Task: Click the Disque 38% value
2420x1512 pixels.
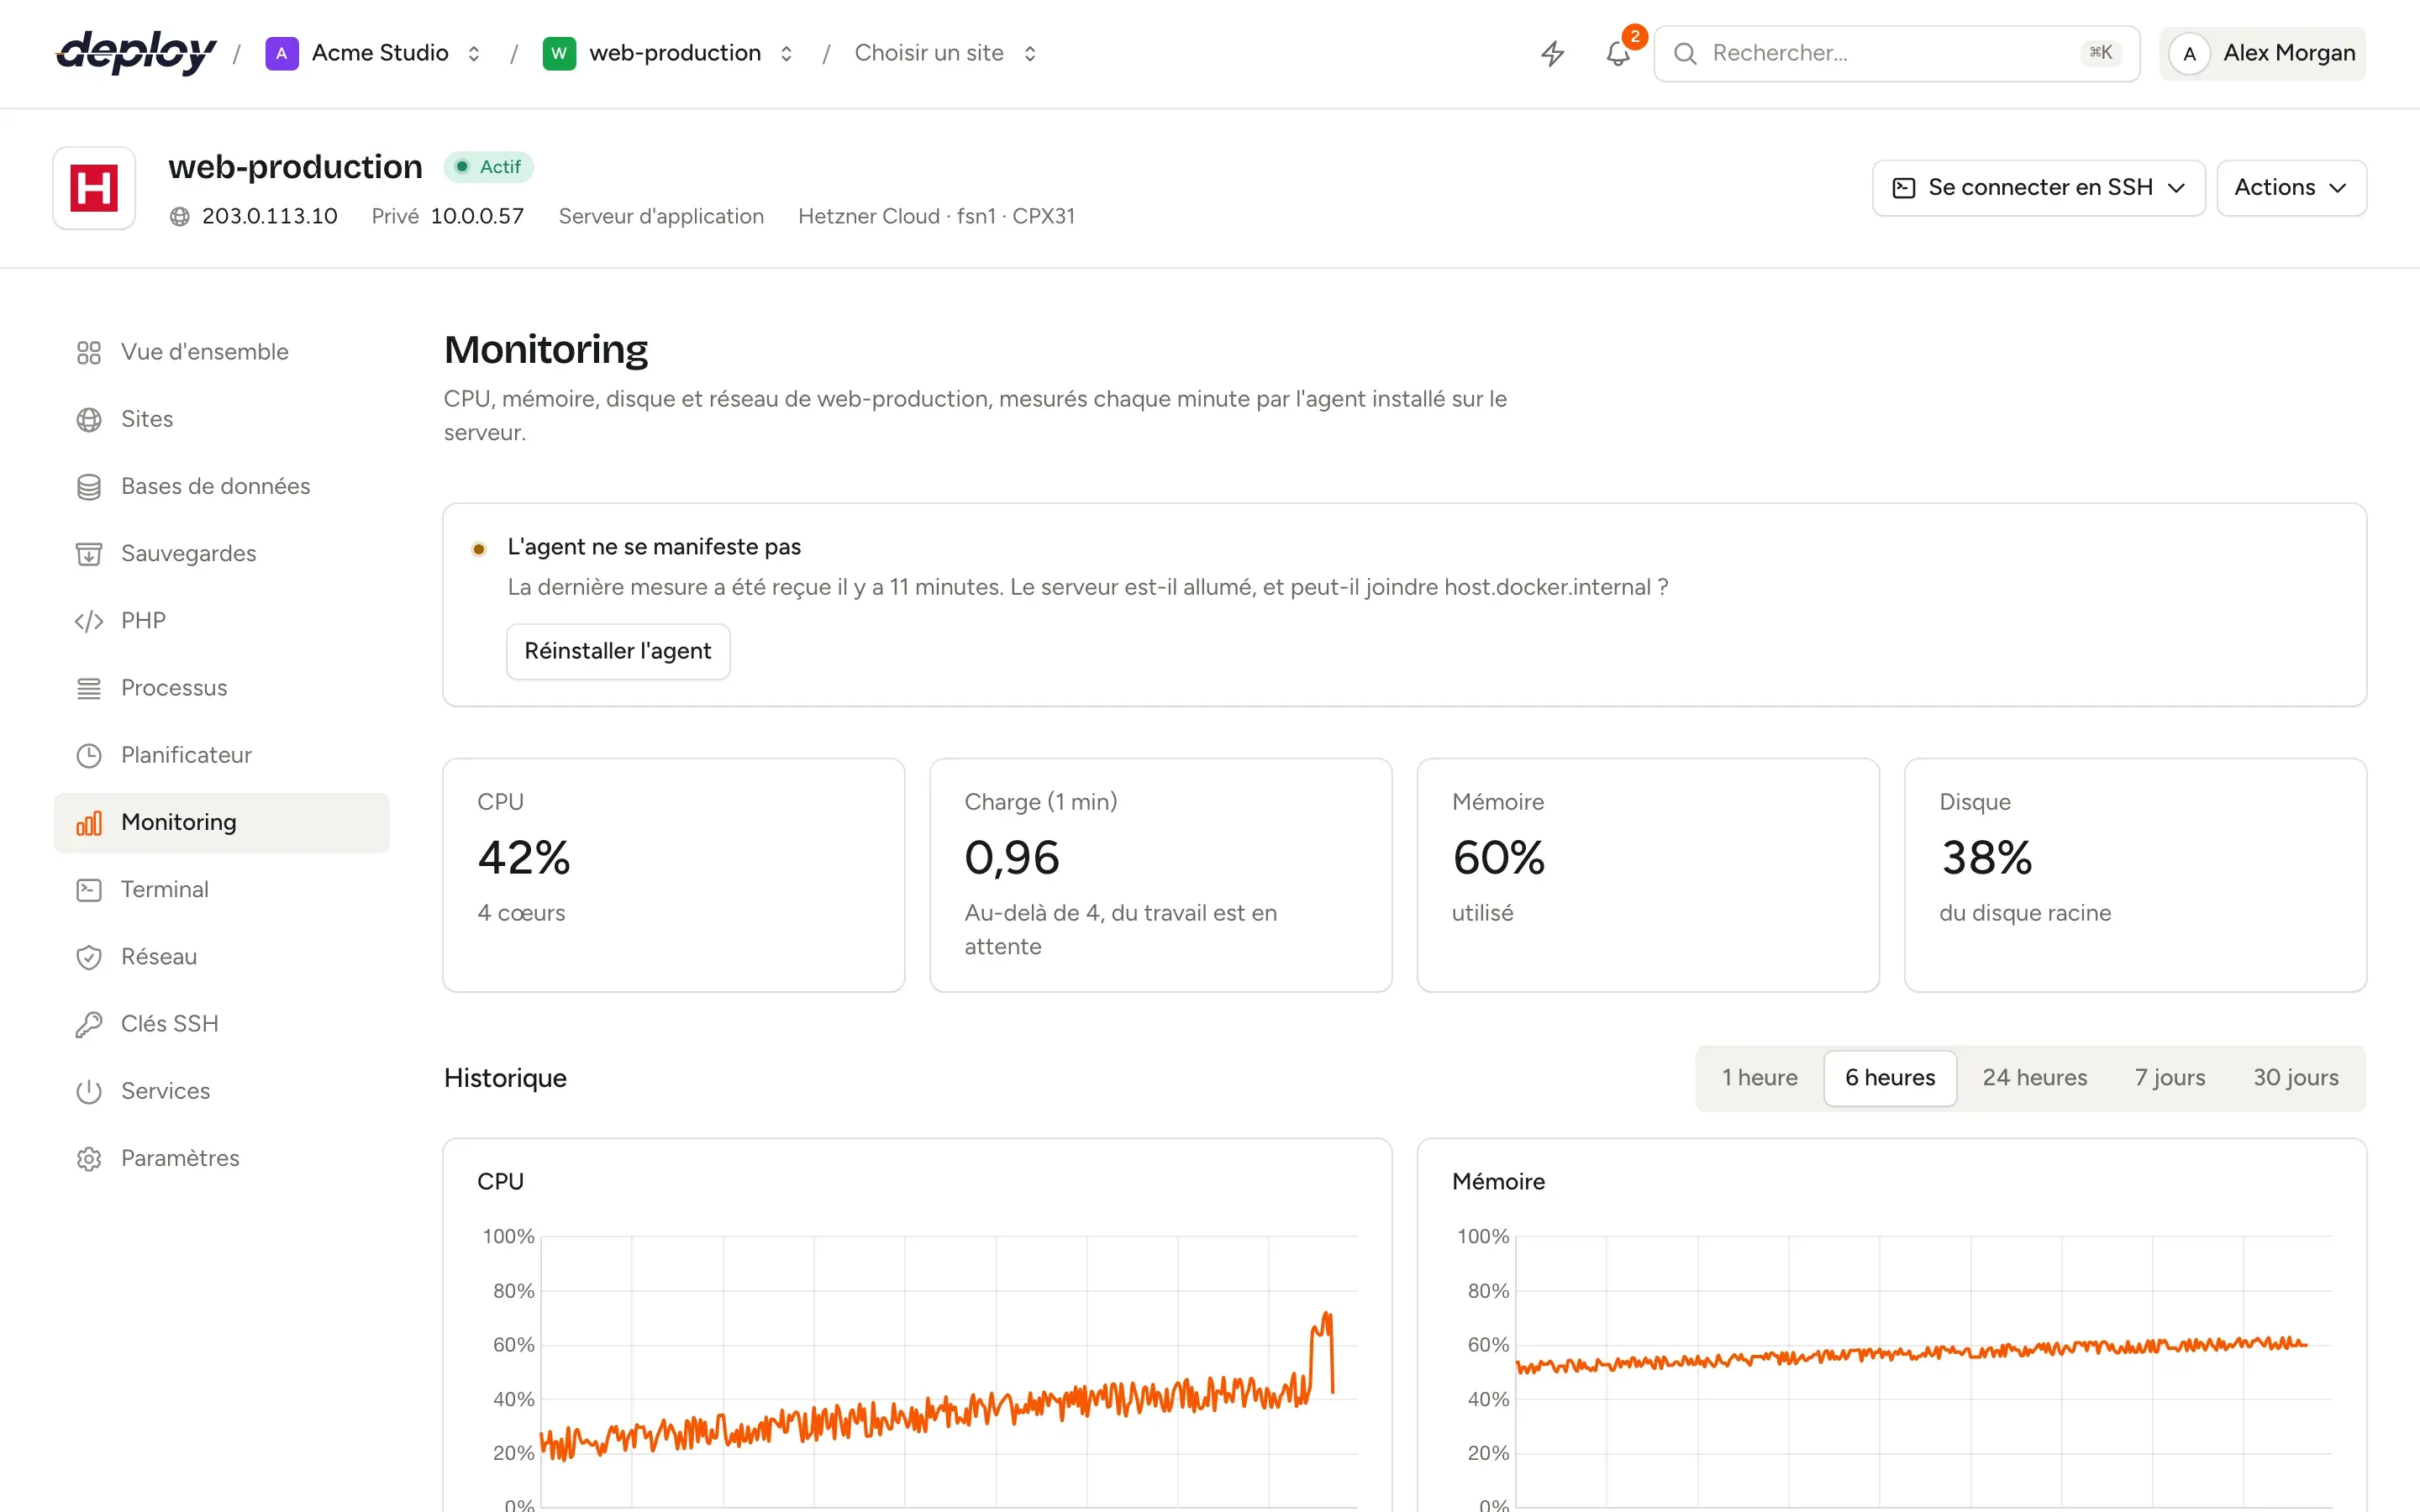Action: pos(1986,857)
